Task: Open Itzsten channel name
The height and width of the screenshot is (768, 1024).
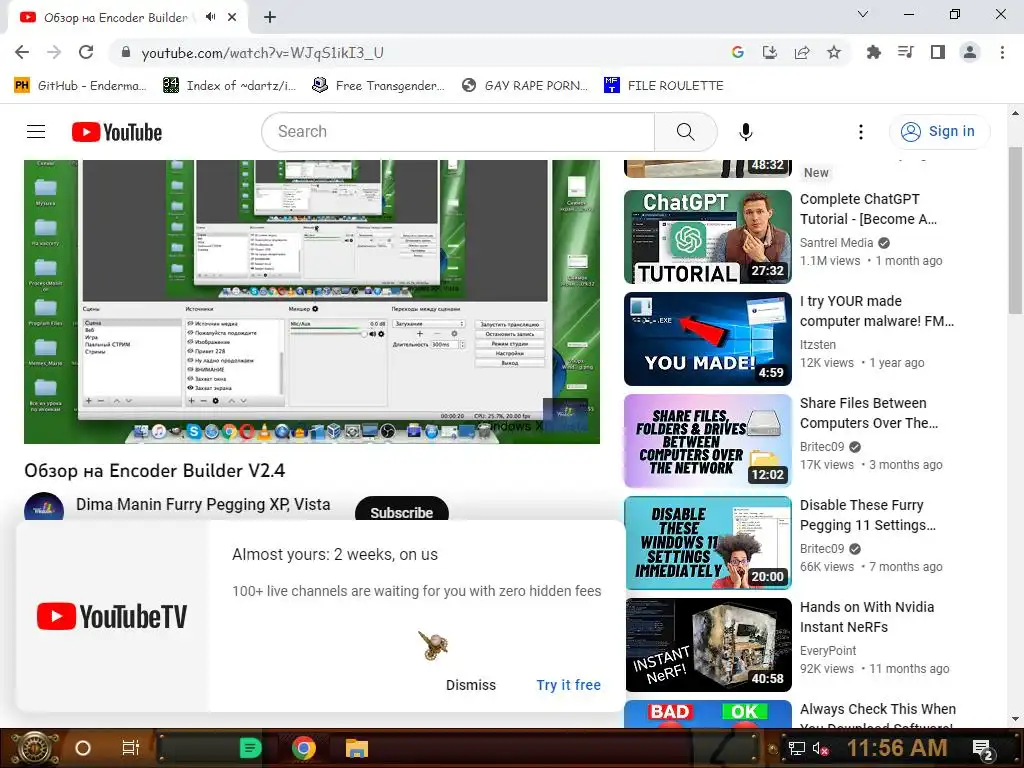Action: click(818, 345)
